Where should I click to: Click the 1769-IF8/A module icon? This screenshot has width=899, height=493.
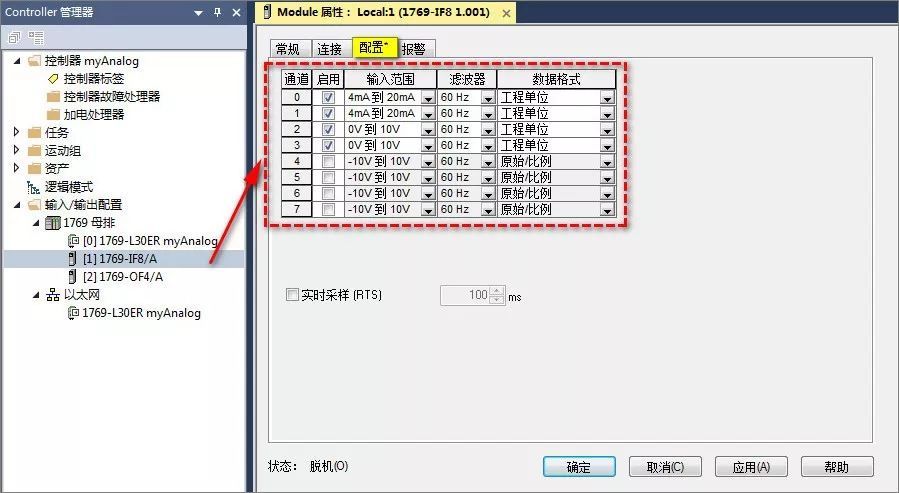(x=72, y=259)
